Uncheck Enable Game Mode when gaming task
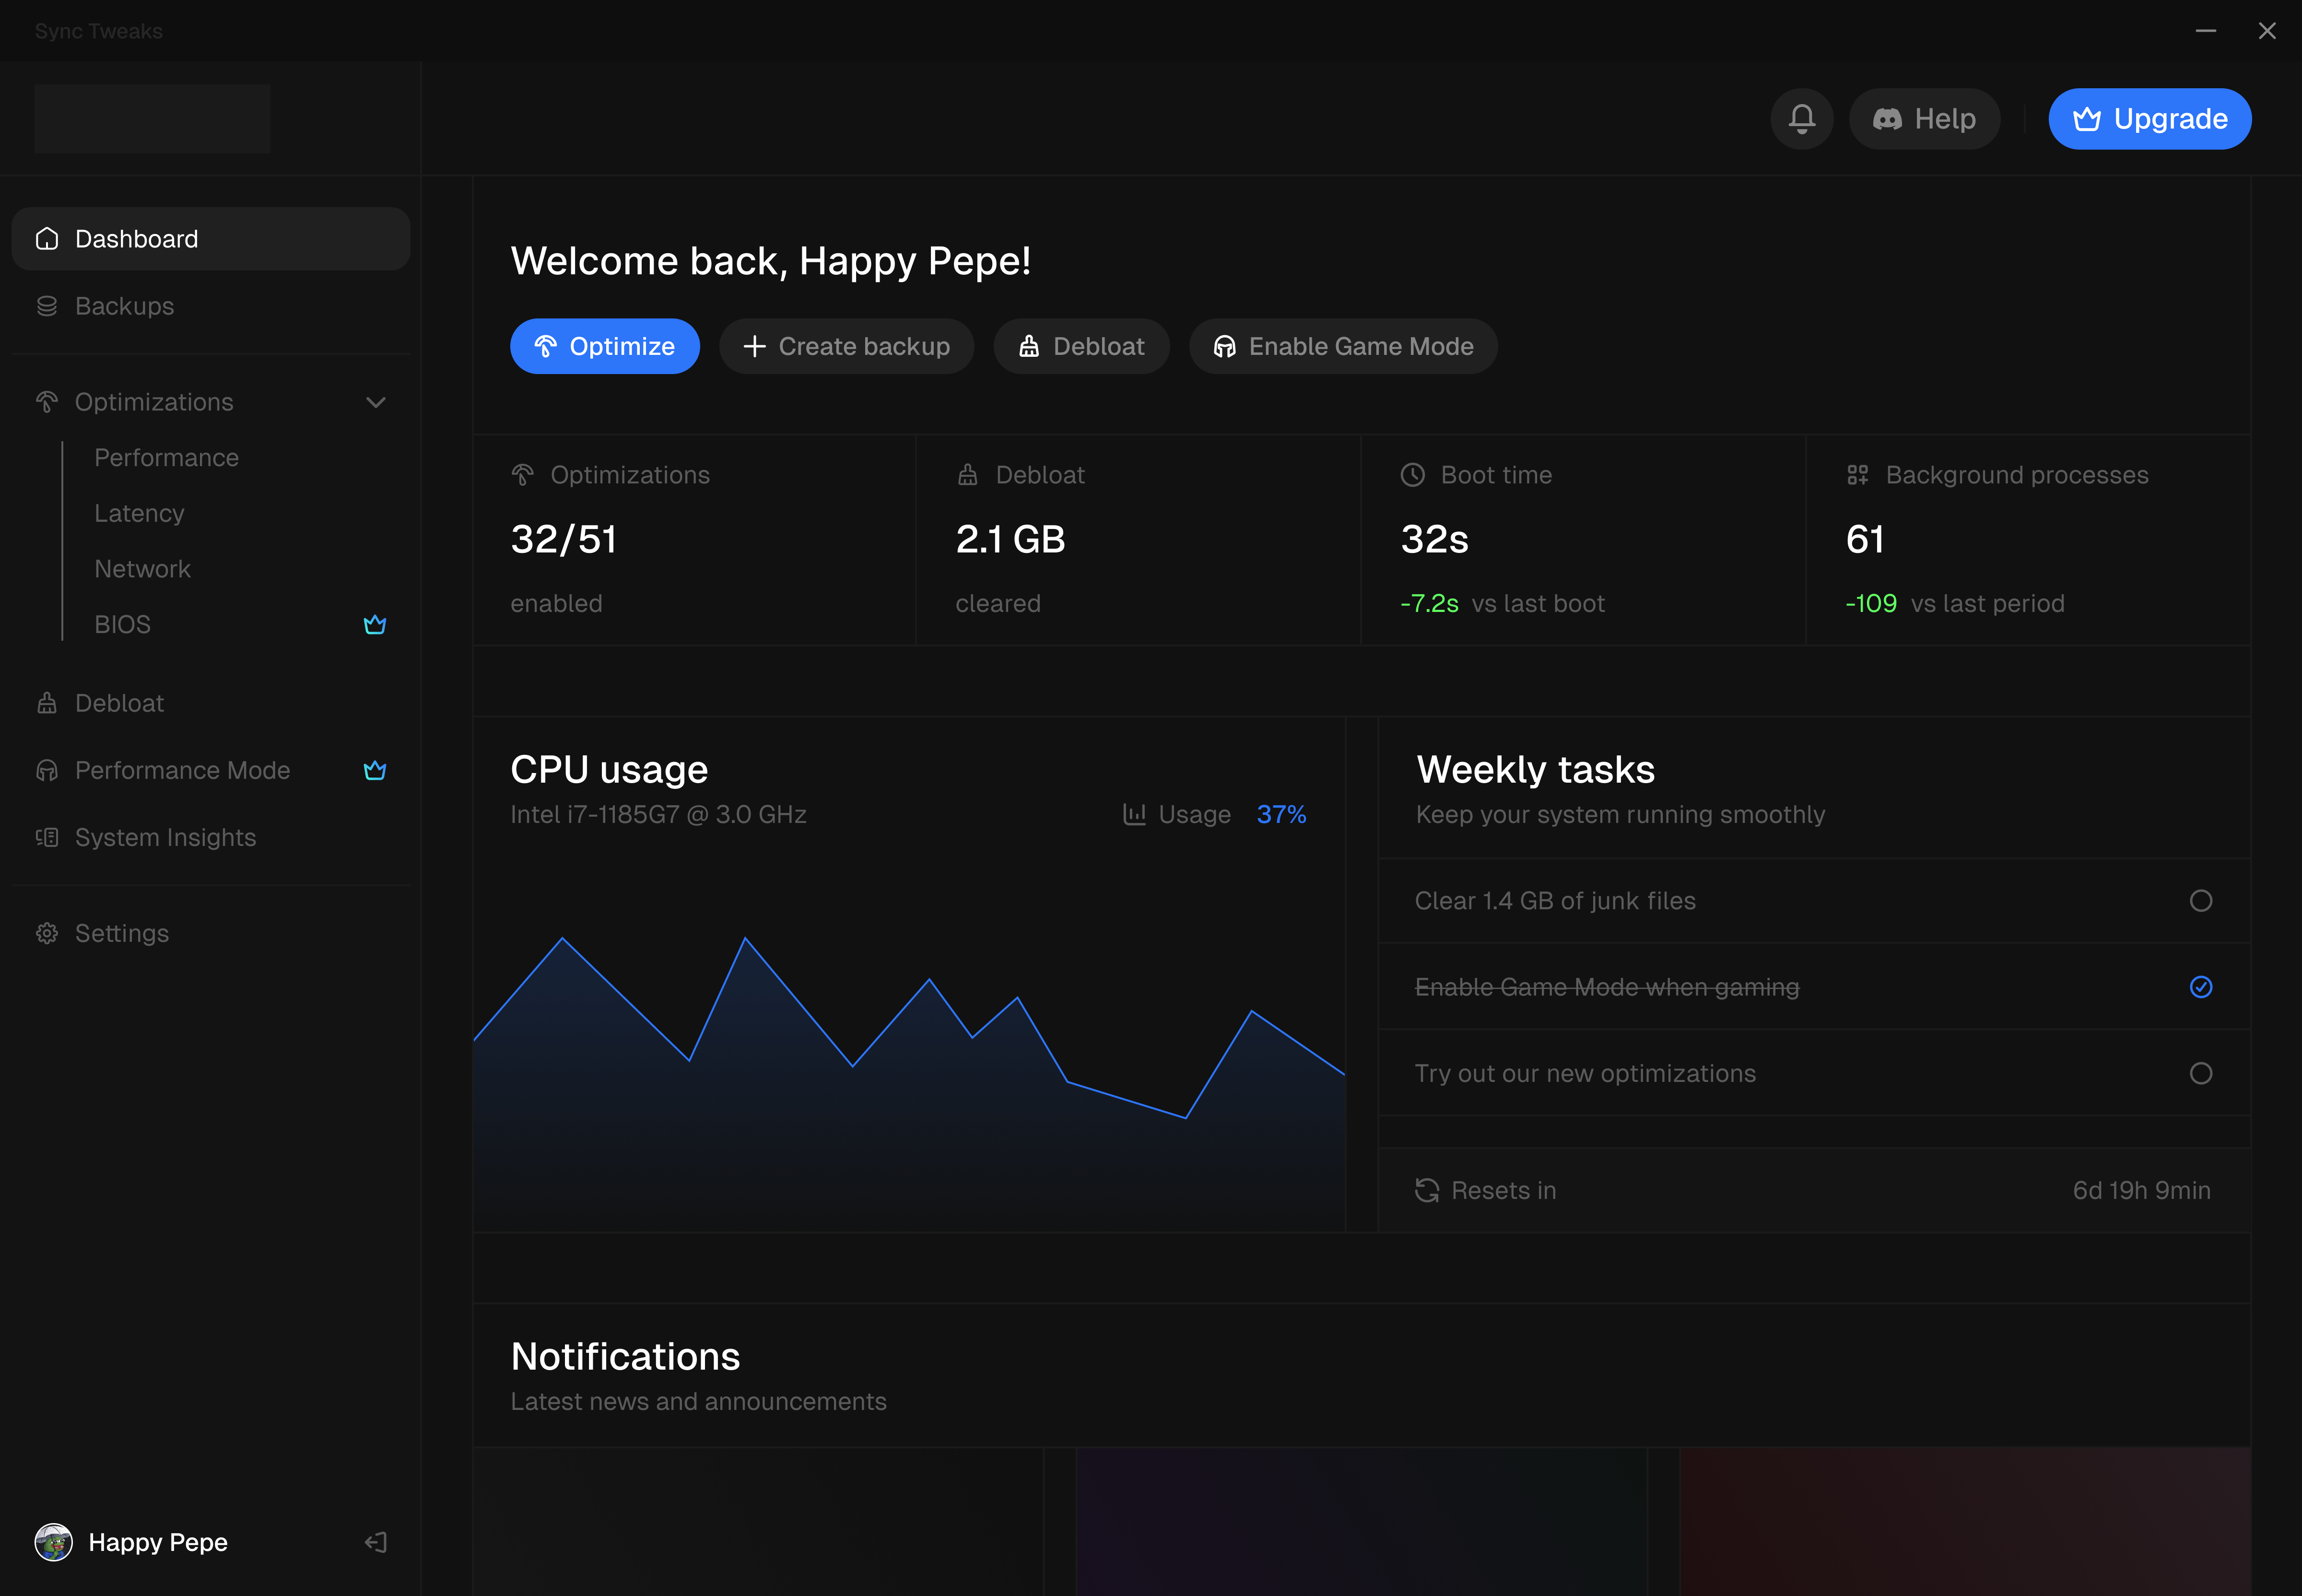Screen dimensions: 2302x1596 pyautogui.click(x=2200, y=987)
